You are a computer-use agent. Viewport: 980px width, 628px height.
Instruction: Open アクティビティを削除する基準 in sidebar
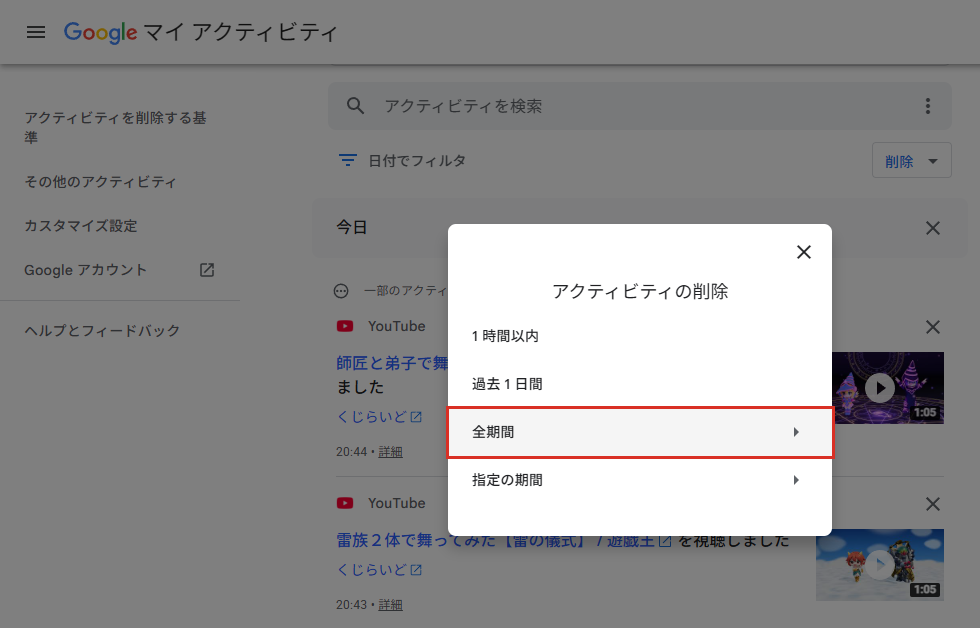(x=116, y=127)
